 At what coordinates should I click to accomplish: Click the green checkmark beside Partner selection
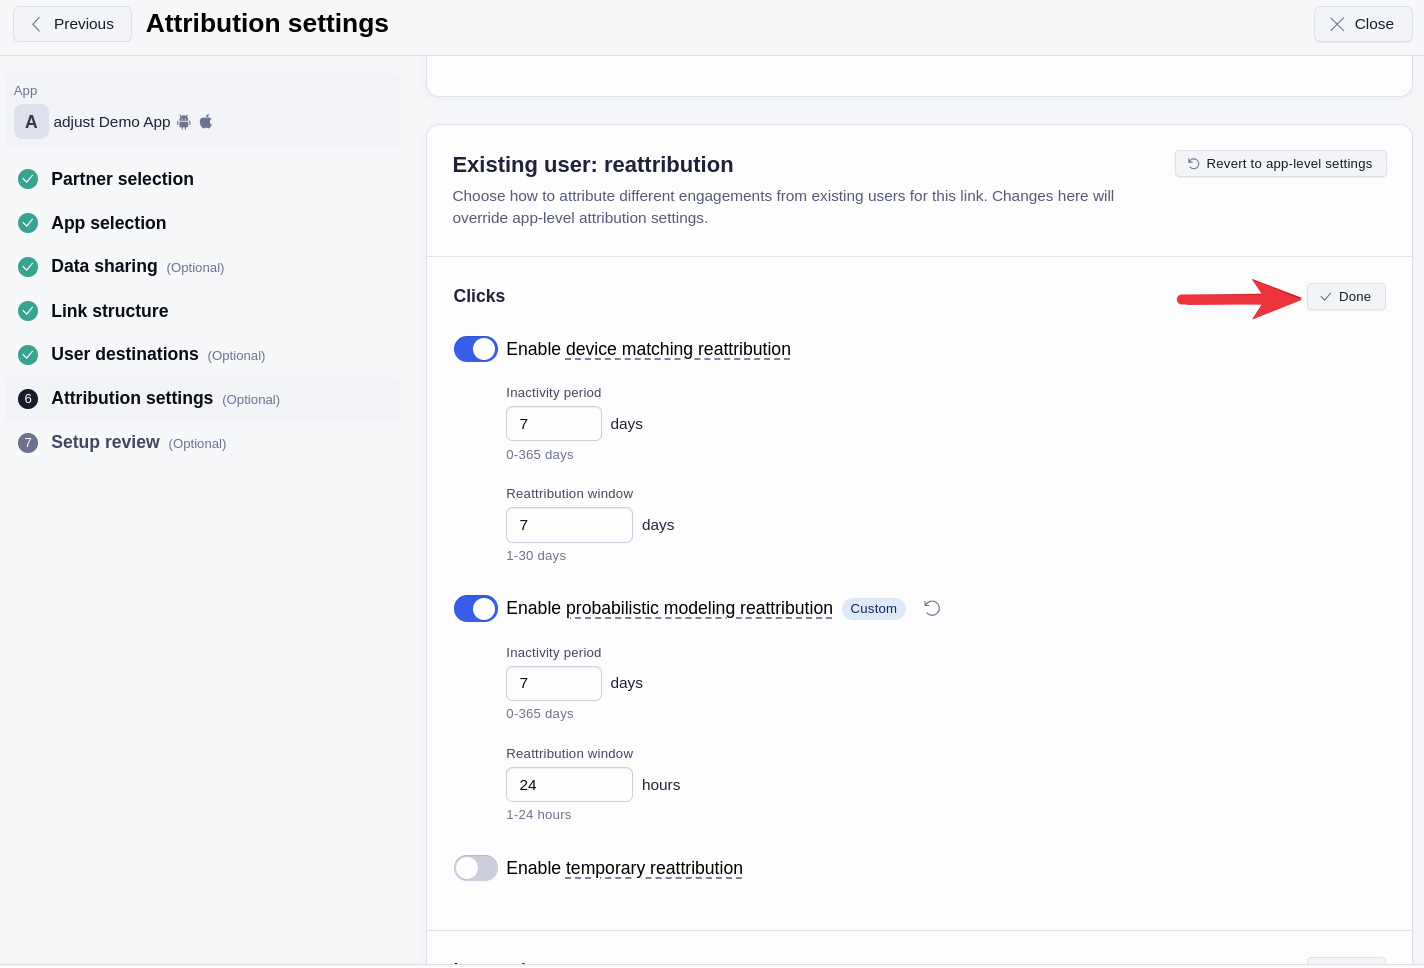(x=28, y=179)
